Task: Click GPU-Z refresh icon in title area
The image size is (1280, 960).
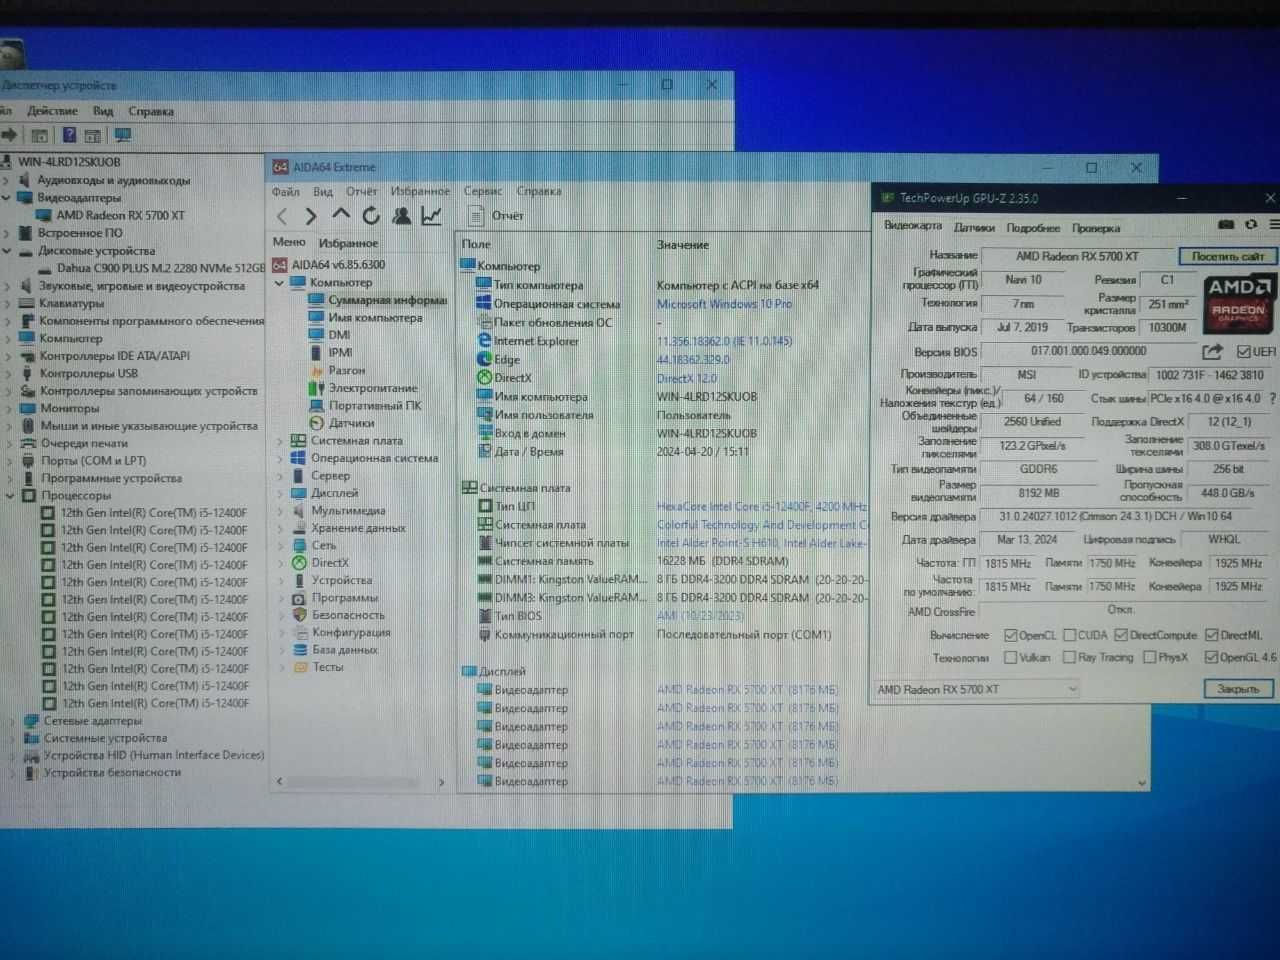Action: pyautogui.click(x=1251, y=225)
